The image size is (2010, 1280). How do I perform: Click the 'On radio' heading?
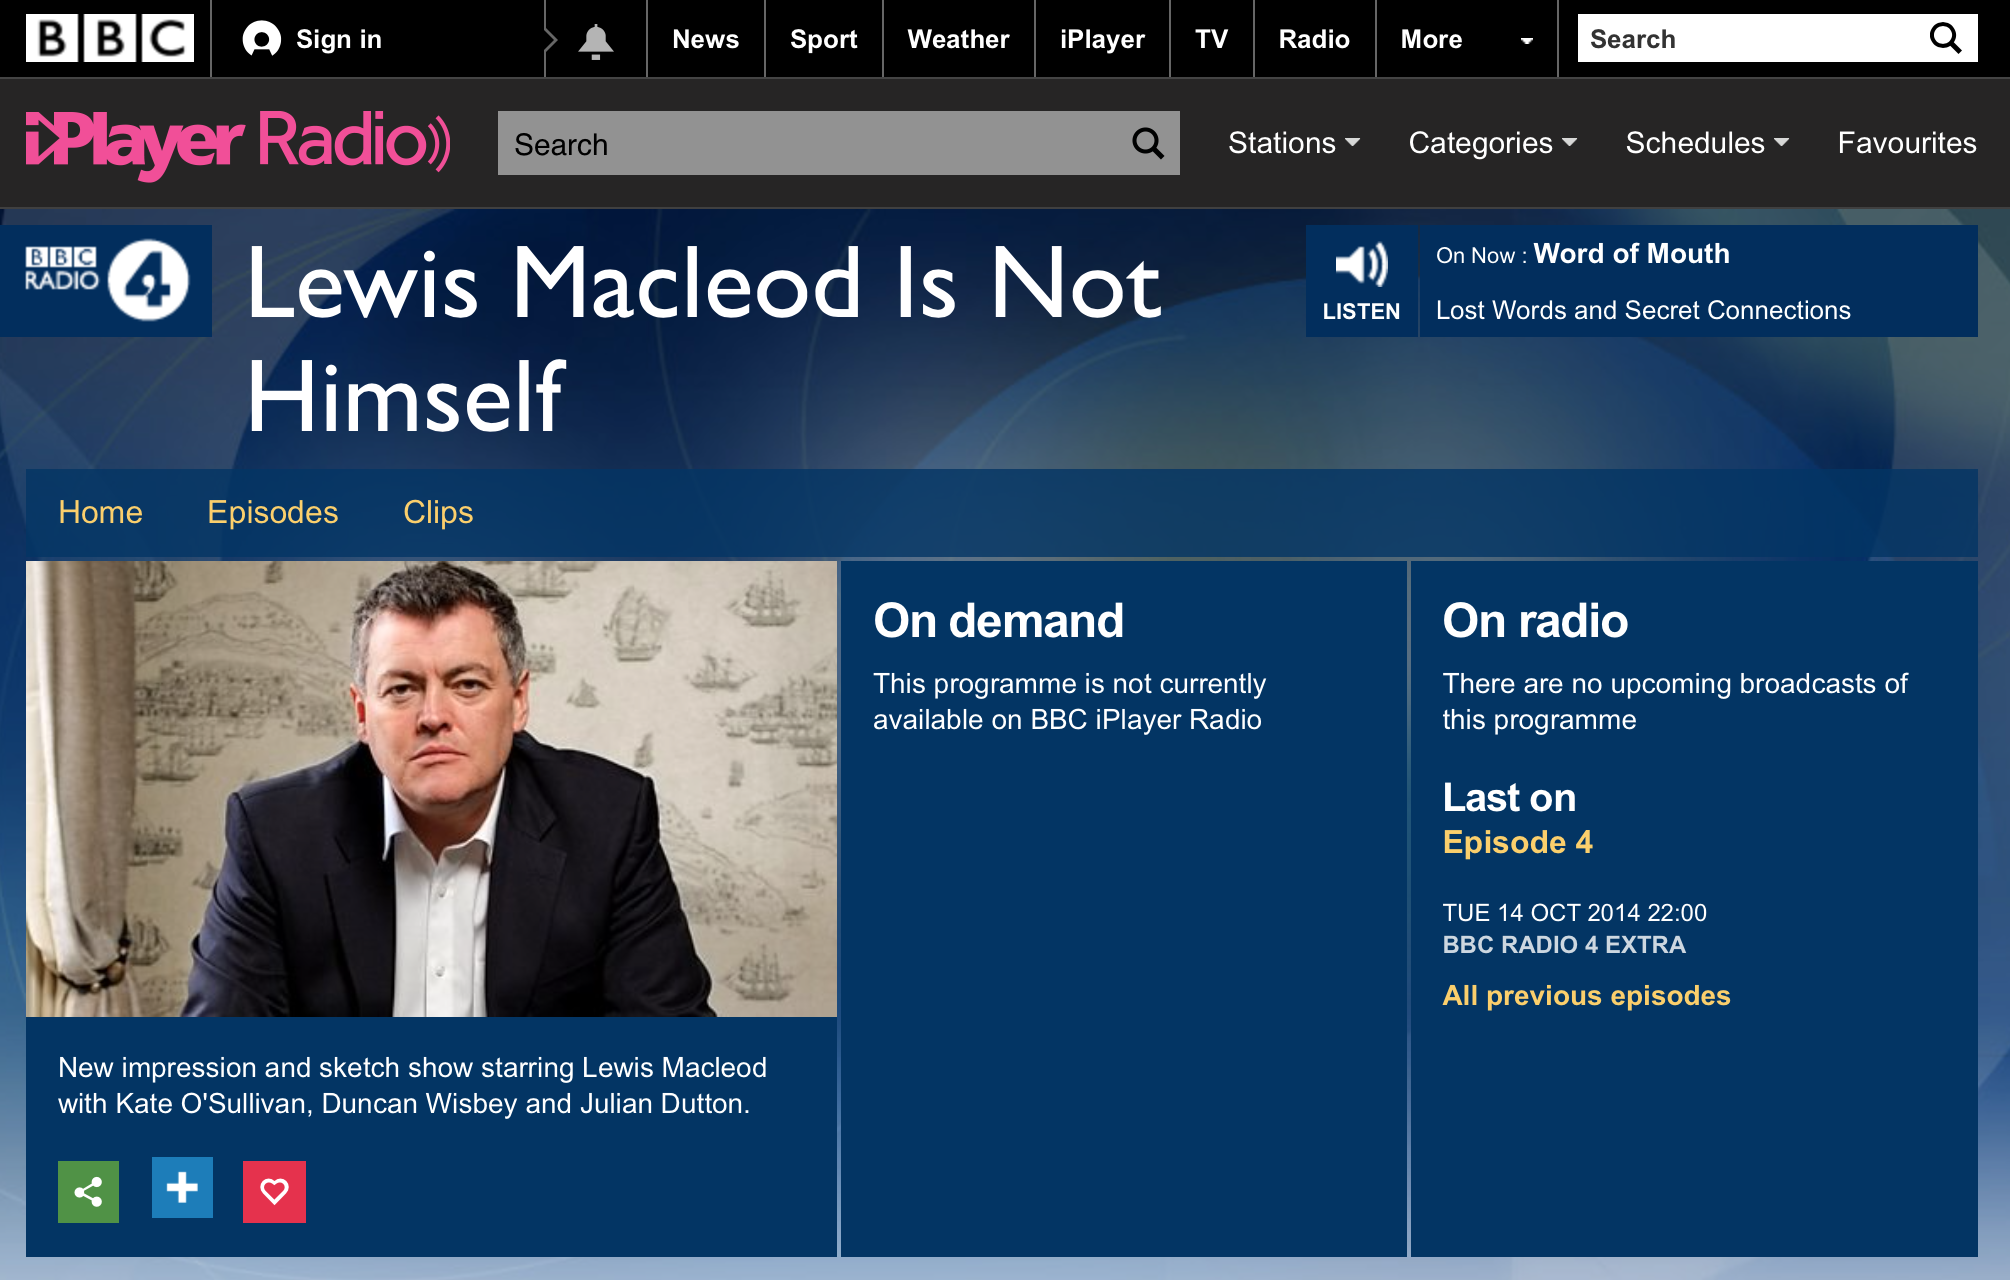pyautogui.click(x=1535, y=621)
